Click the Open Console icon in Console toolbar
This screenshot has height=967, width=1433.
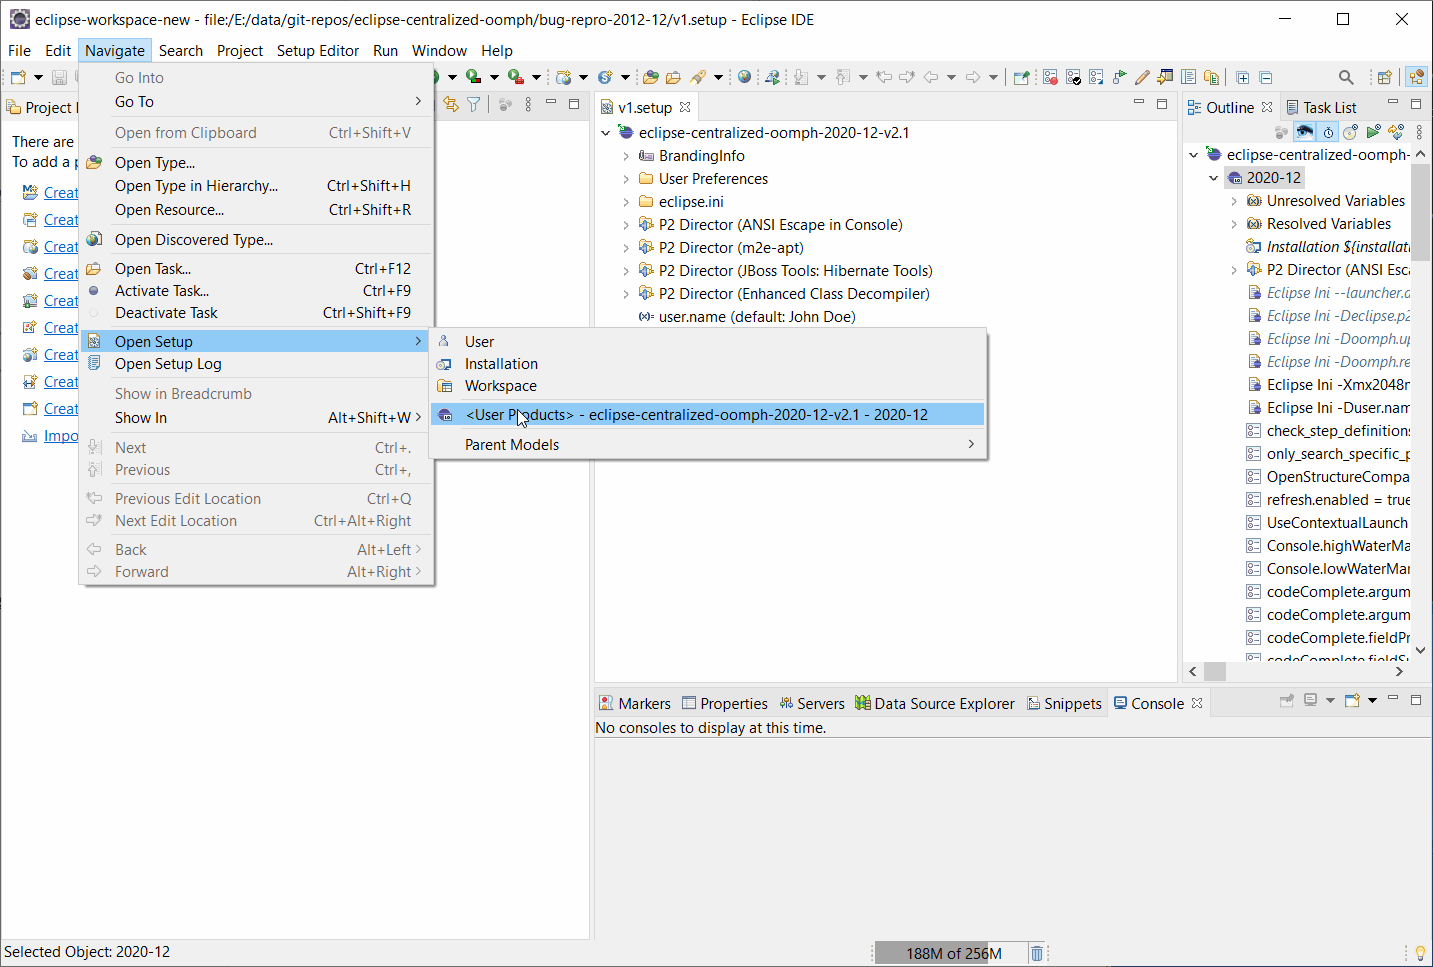[x=1352, y=701]
